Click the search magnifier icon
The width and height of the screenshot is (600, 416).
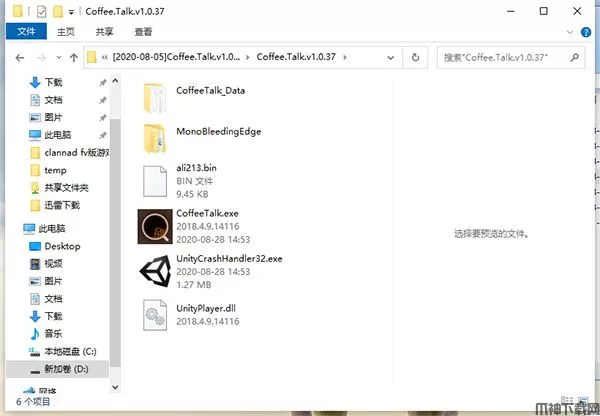(x=574, y=57)
